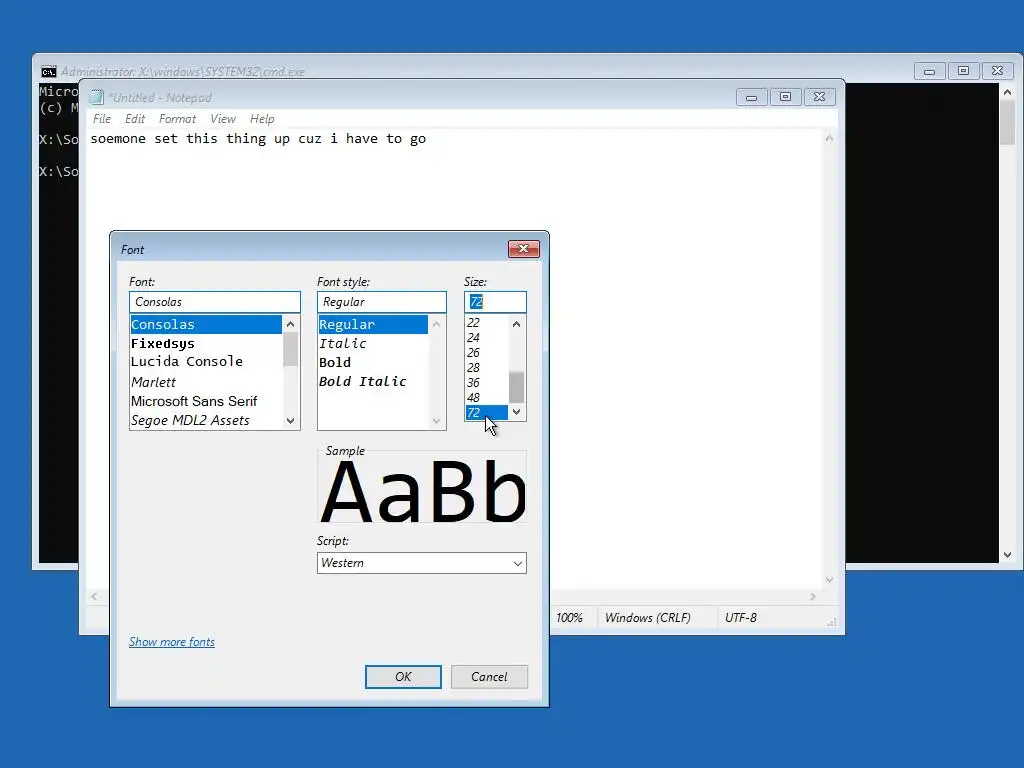This screenshot has width=1024, height=768.
Task: Select Fixedsys in the font list
Action: coord(206,344)
